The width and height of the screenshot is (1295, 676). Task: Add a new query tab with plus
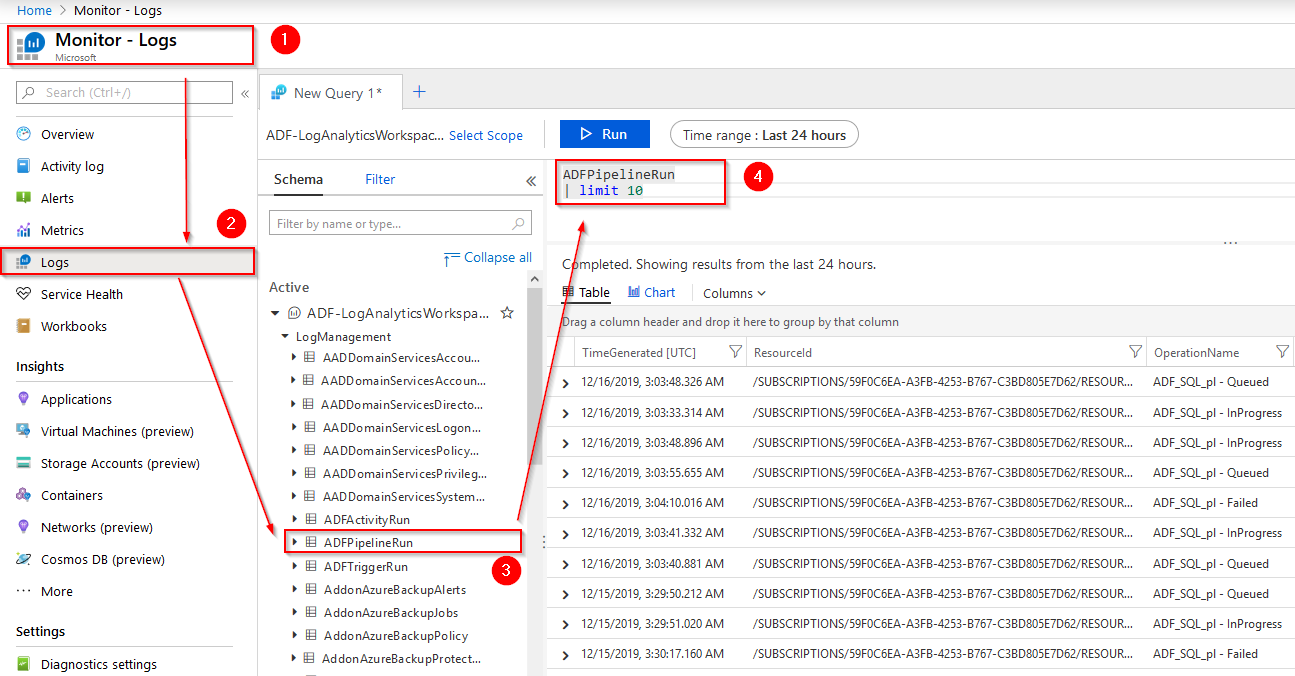(x=419, y=92)
